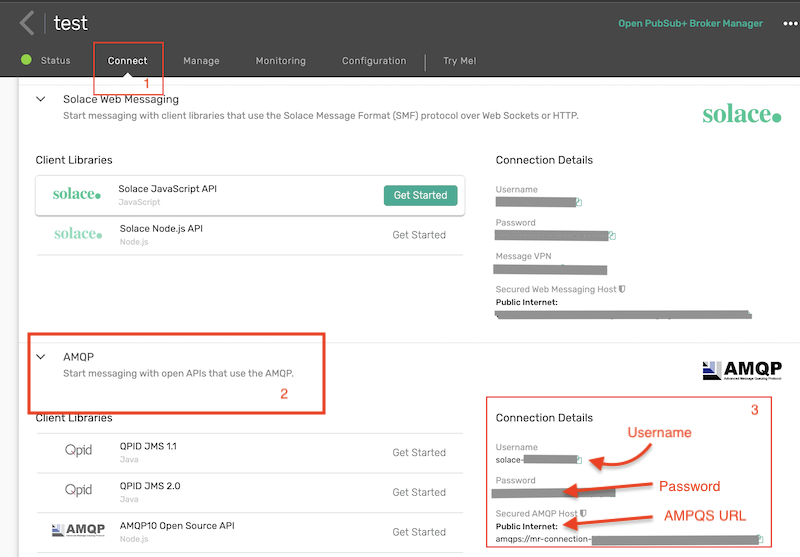Switch to the Monitoring tab
Image resolution: width=800 pixels, height=557 pixels.
281,61
